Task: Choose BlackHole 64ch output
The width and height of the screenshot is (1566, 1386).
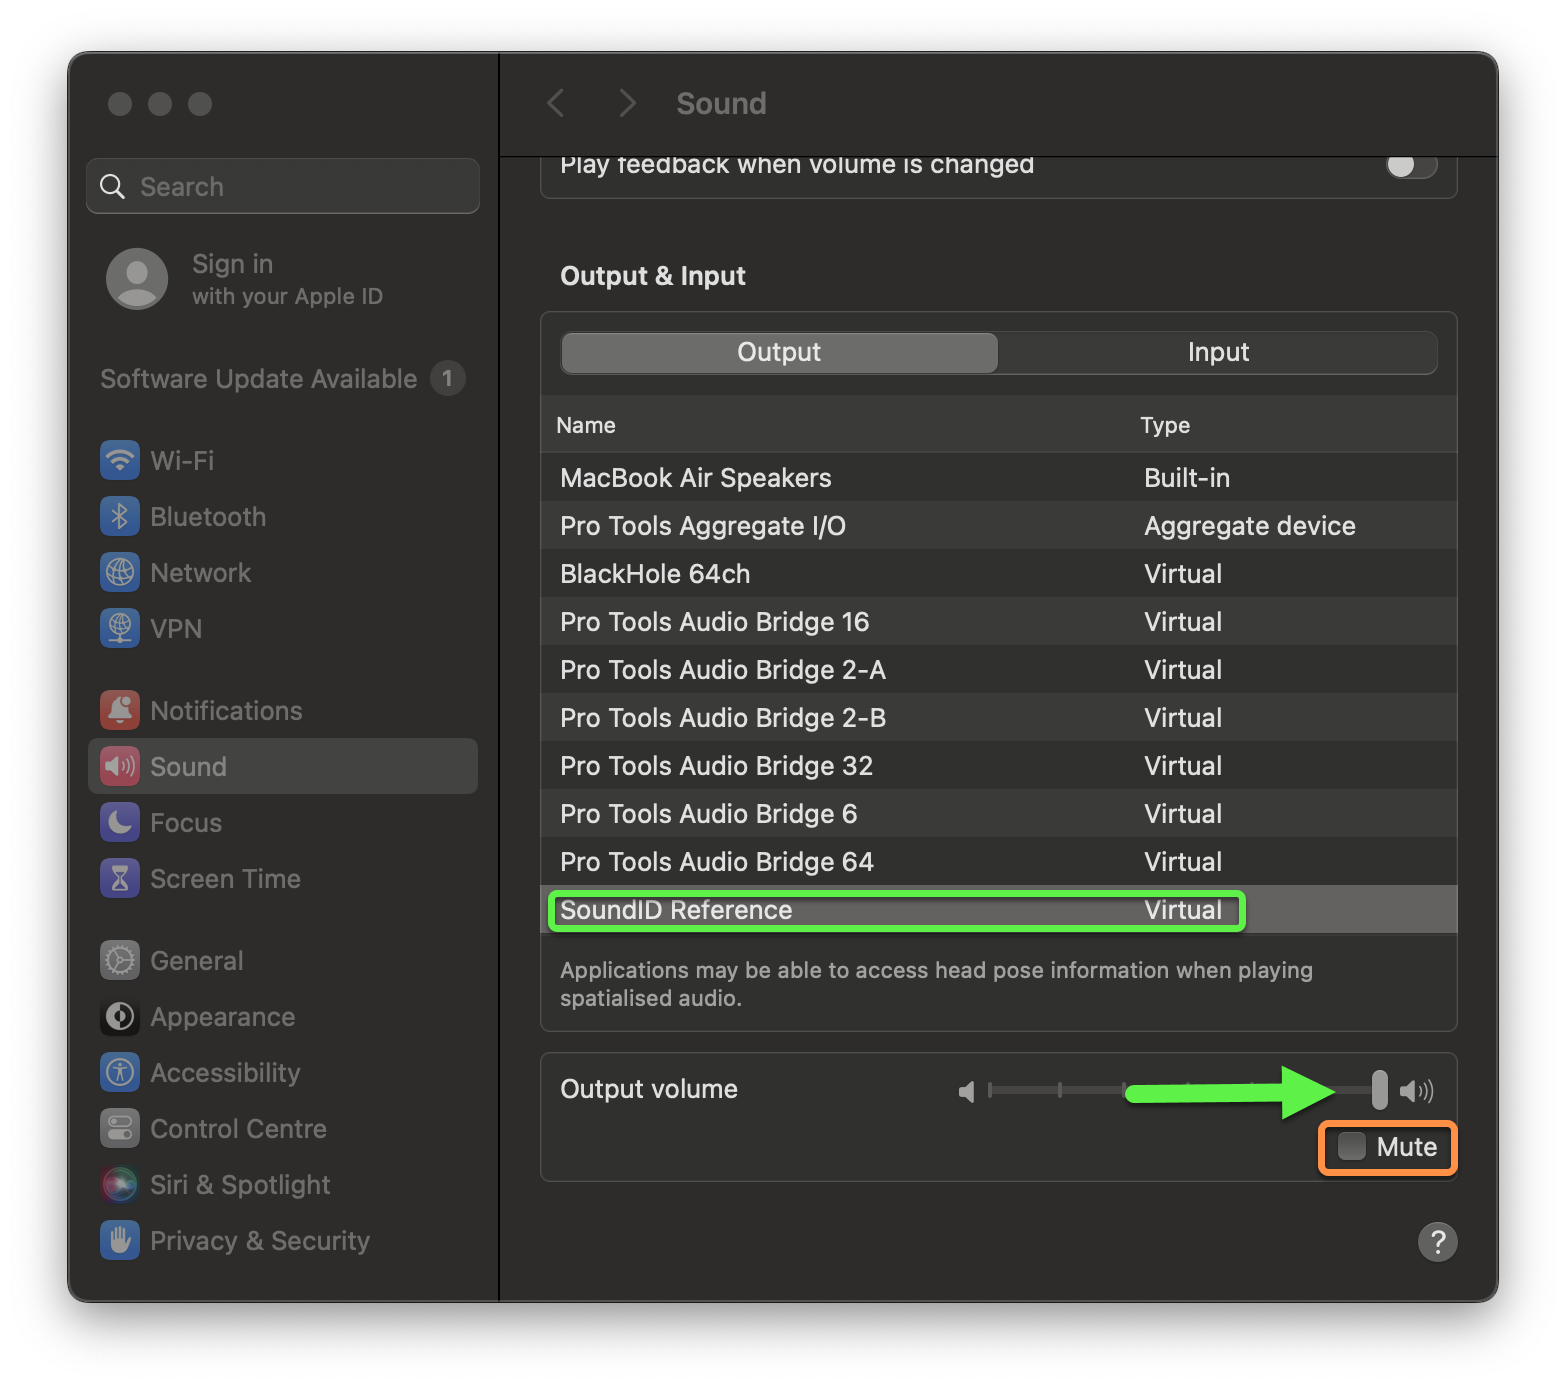Action: point(999,573)
